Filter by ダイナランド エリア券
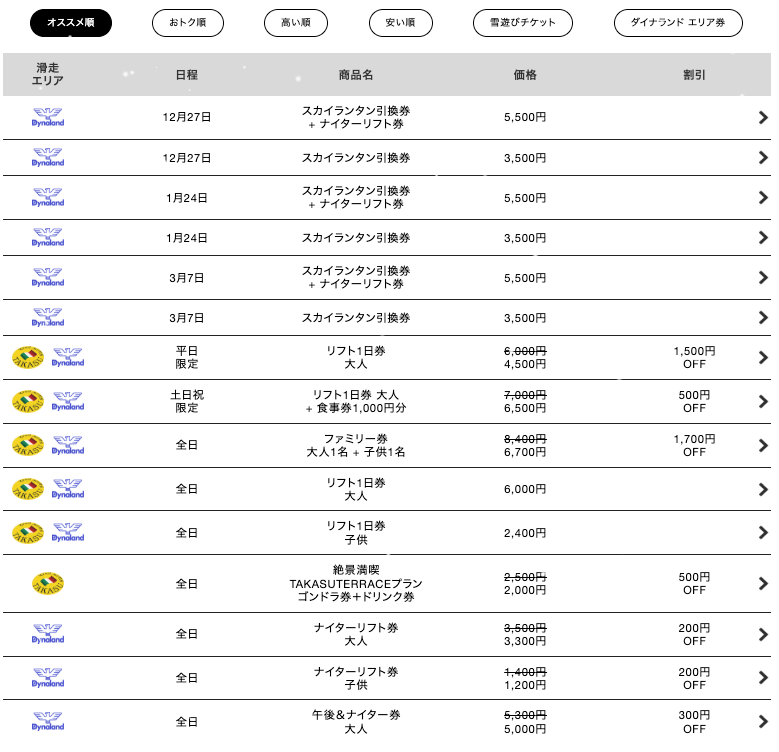Image resolution: width=779 pixels, height=752 pixels. [678, 23]
